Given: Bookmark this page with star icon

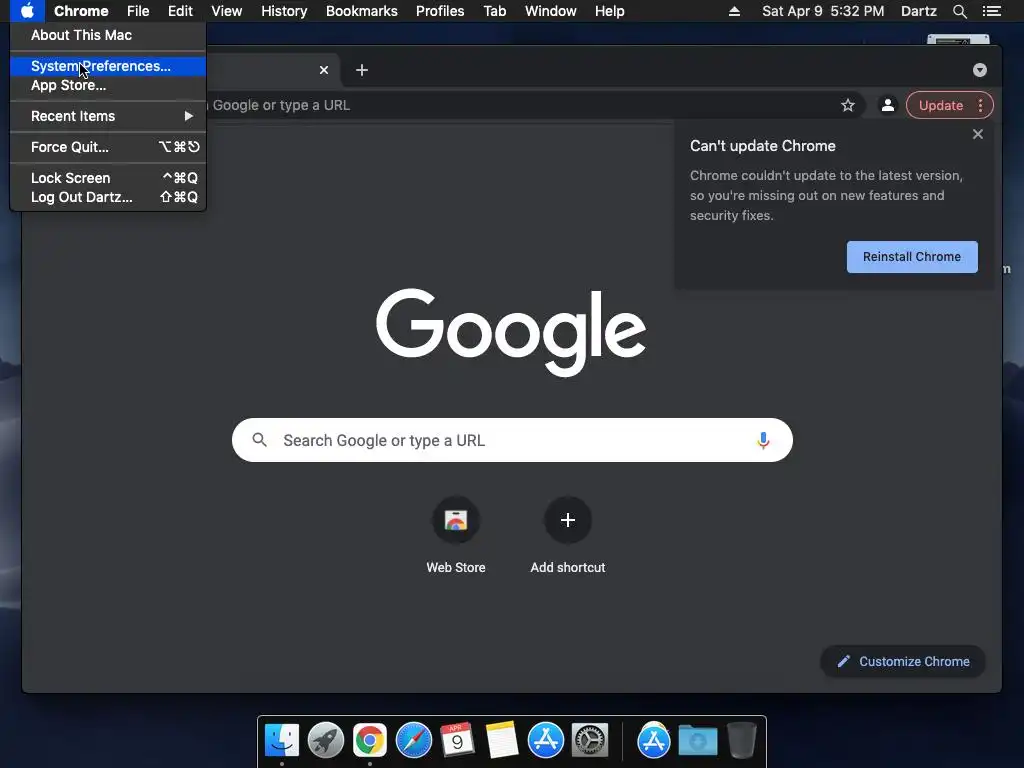Looking at the screenshot, I should [x=848, y=105].
